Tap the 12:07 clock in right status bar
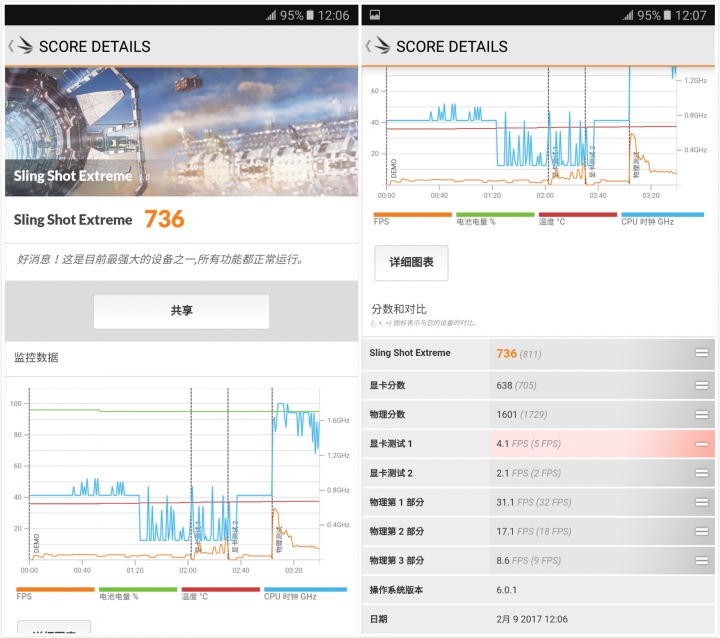 pos(691,16)
